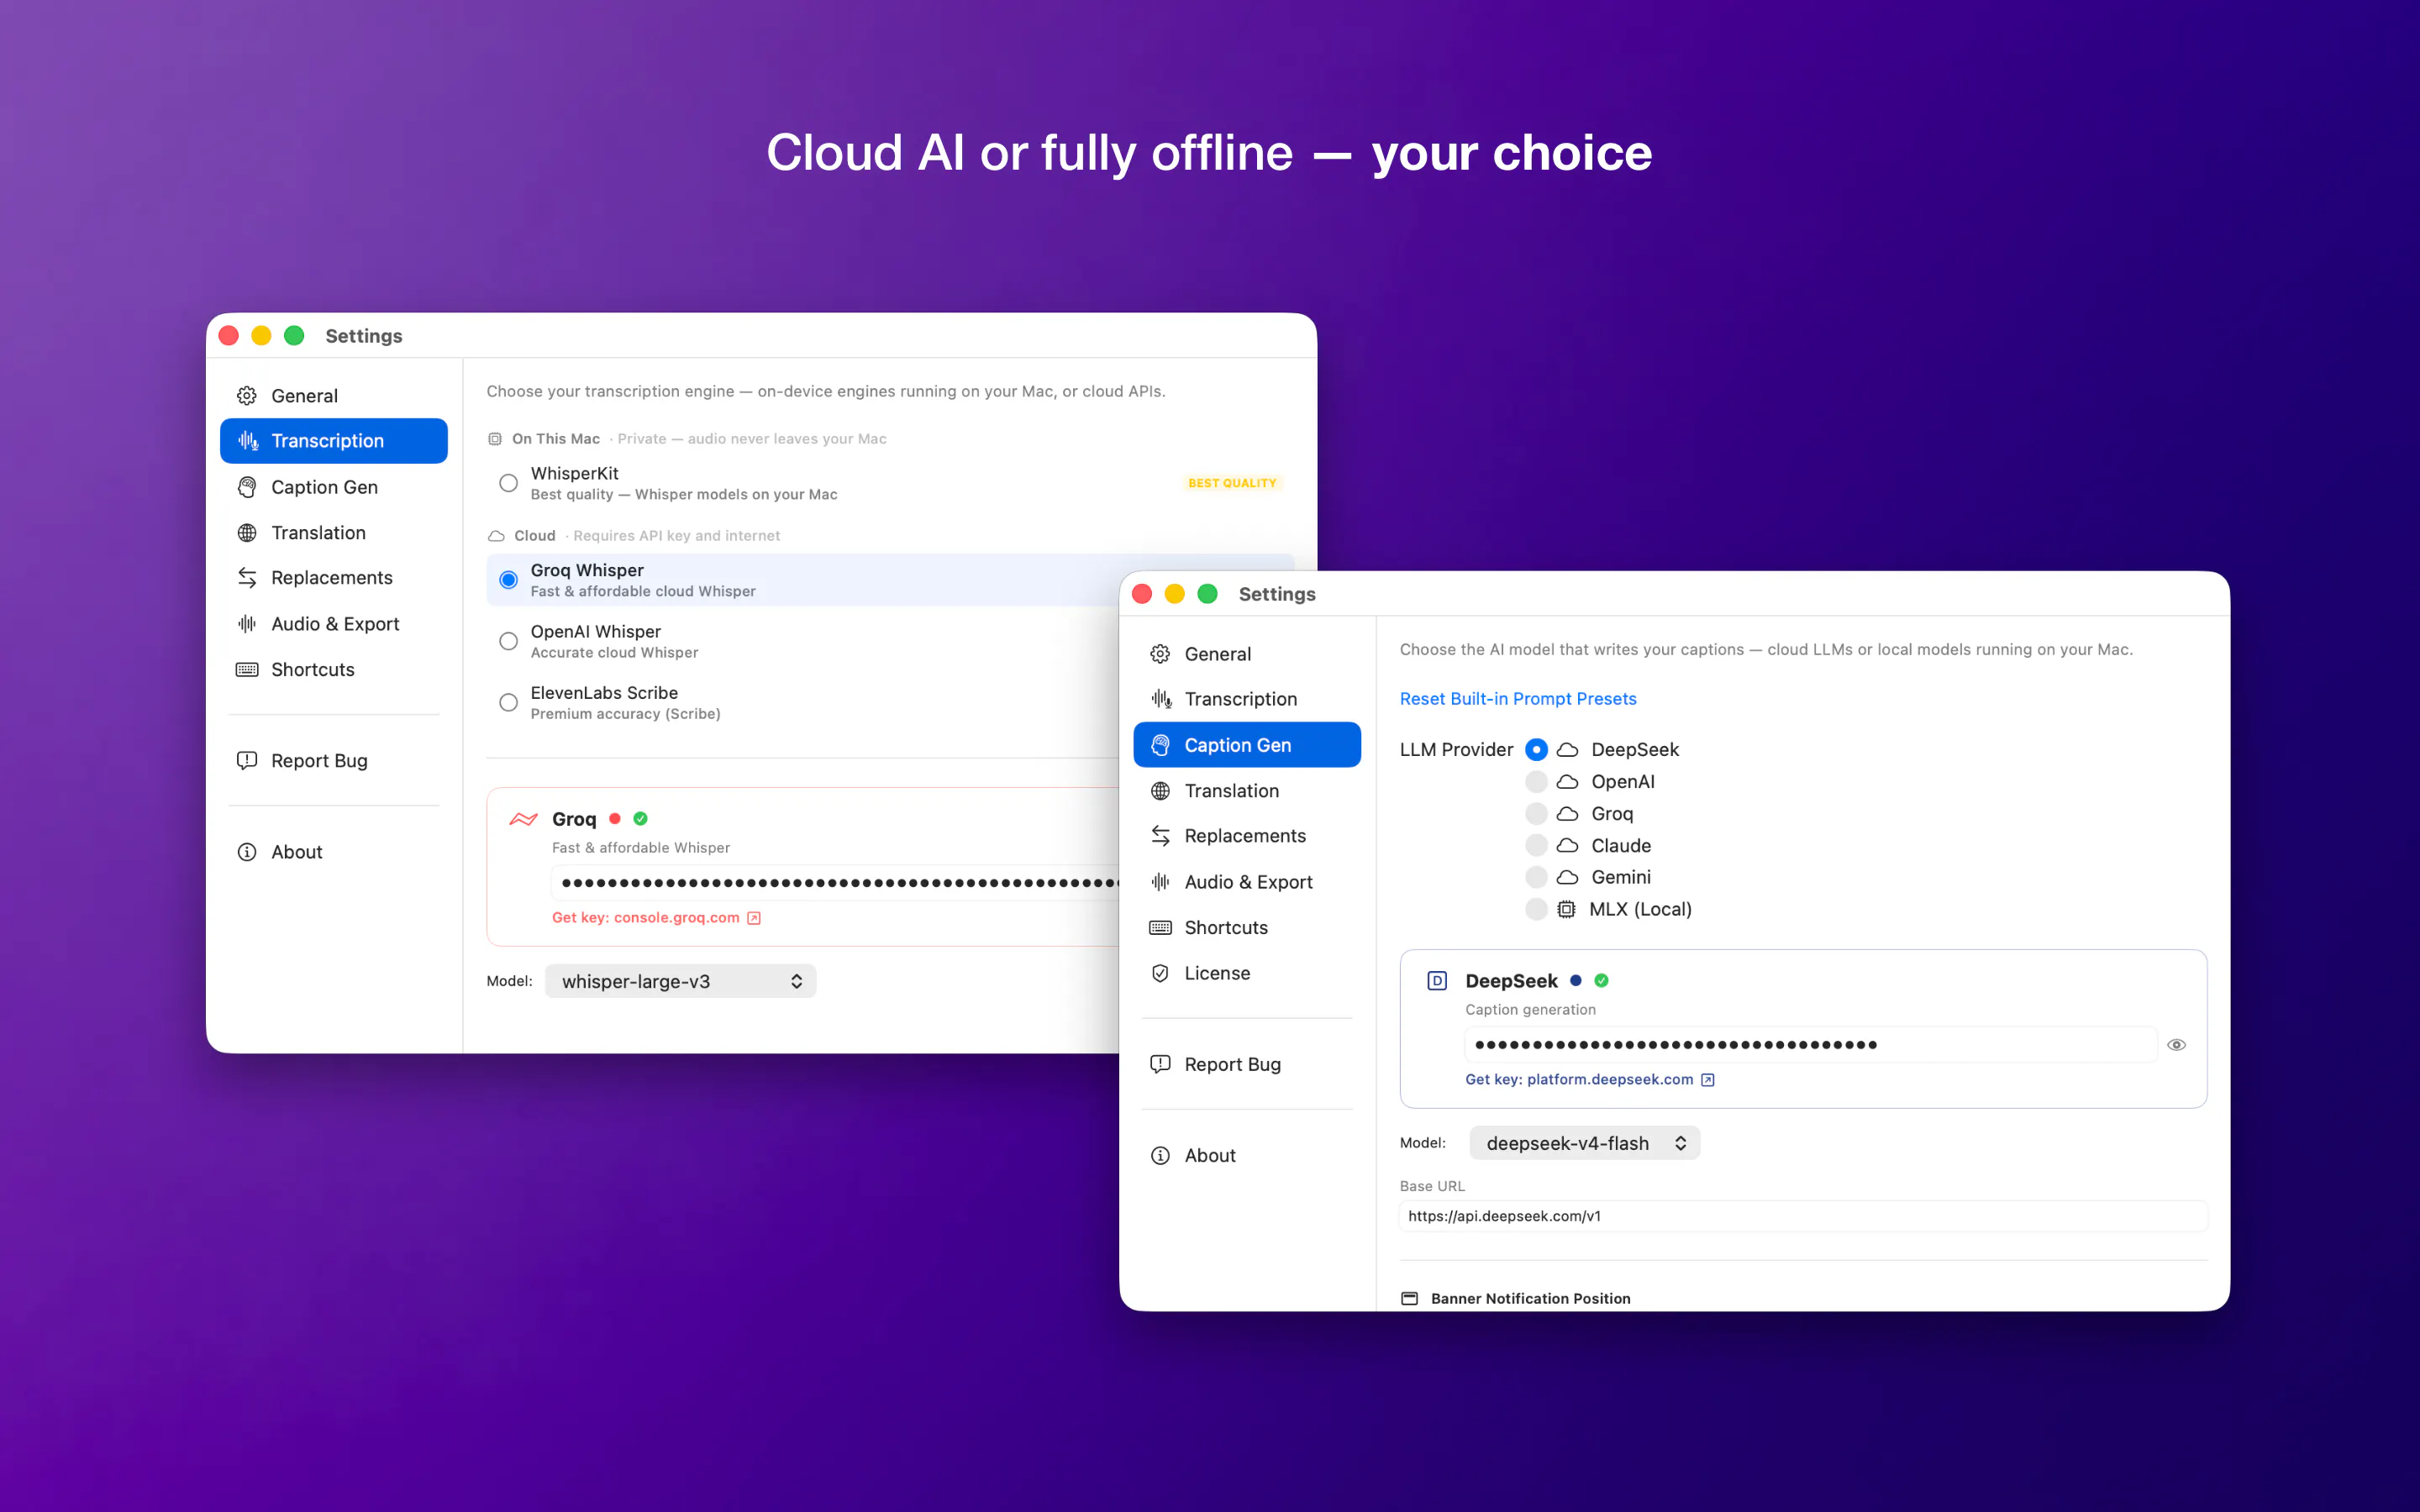Click Audio & Export waveform icon in back window
Image resolution: width=2420 pixels, height=1512 pixels.
tap(247, 623)
